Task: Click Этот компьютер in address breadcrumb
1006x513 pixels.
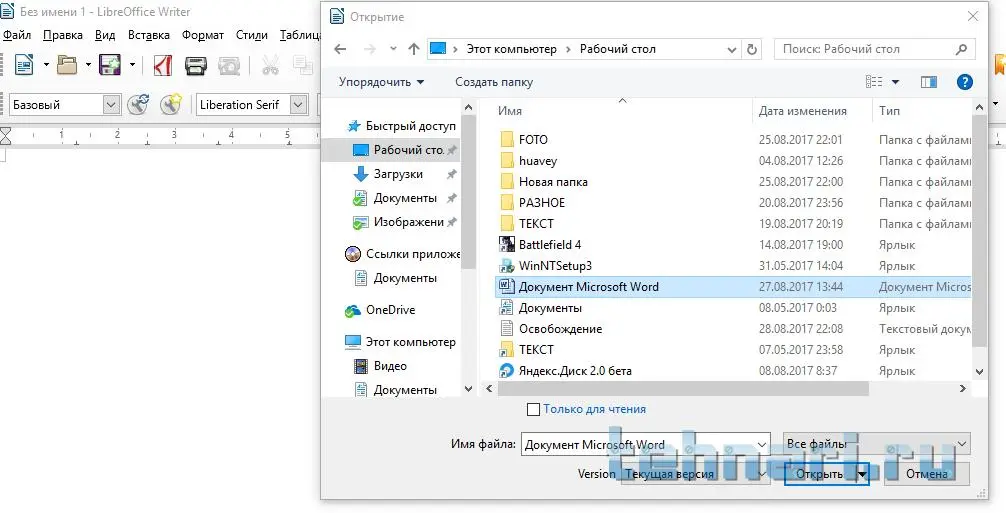Action: coord(511,49)
